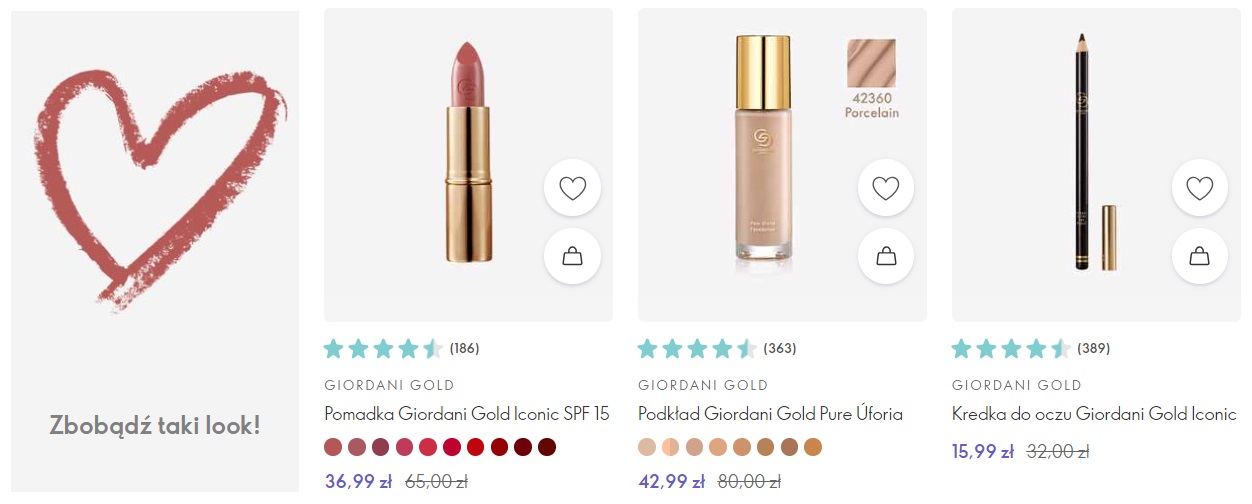Open Kredka do oczu Giordani Gold Iconic
Viewport: 1252px width, 504px height.
click(1094, 414)
